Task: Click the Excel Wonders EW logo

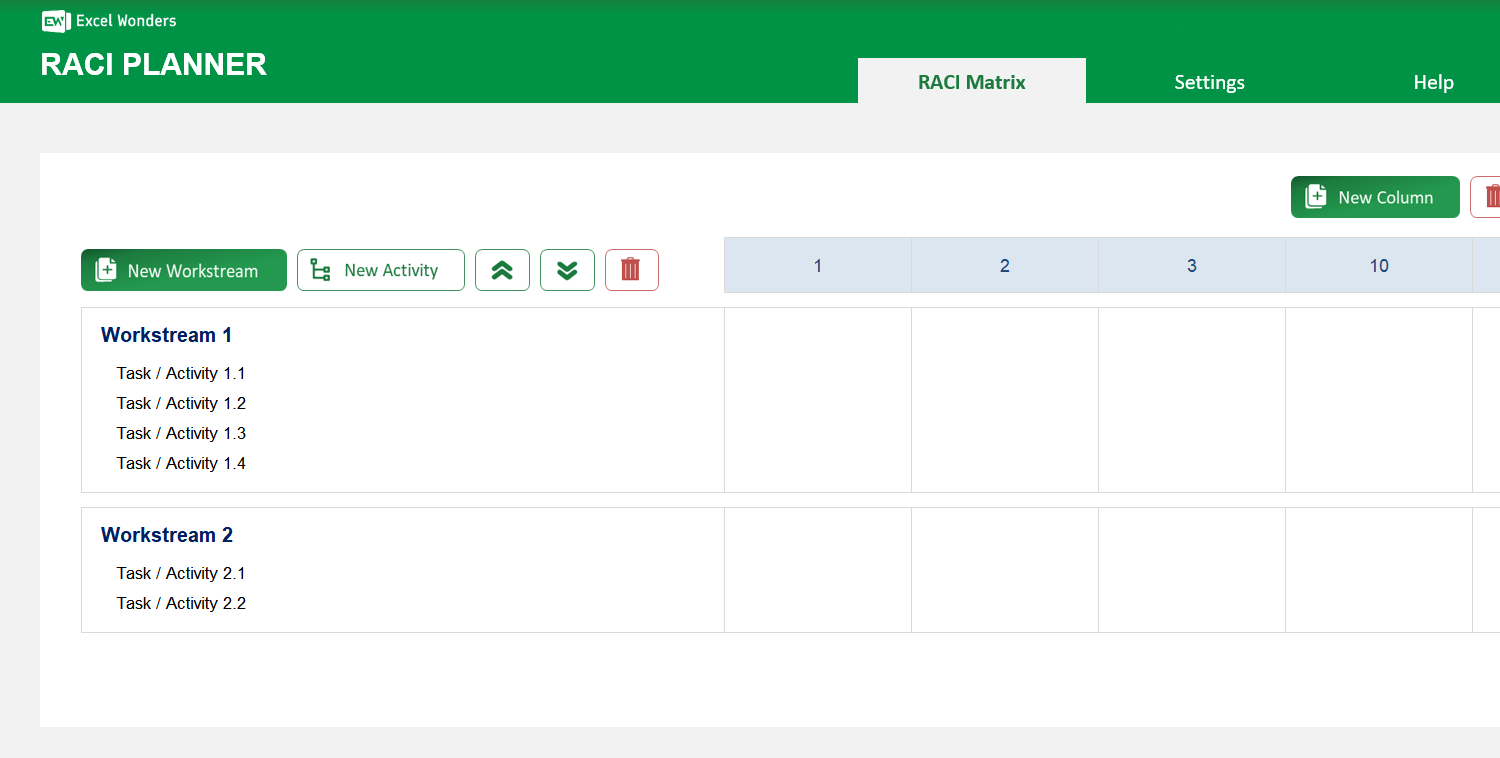Action: tap(56, 21)
